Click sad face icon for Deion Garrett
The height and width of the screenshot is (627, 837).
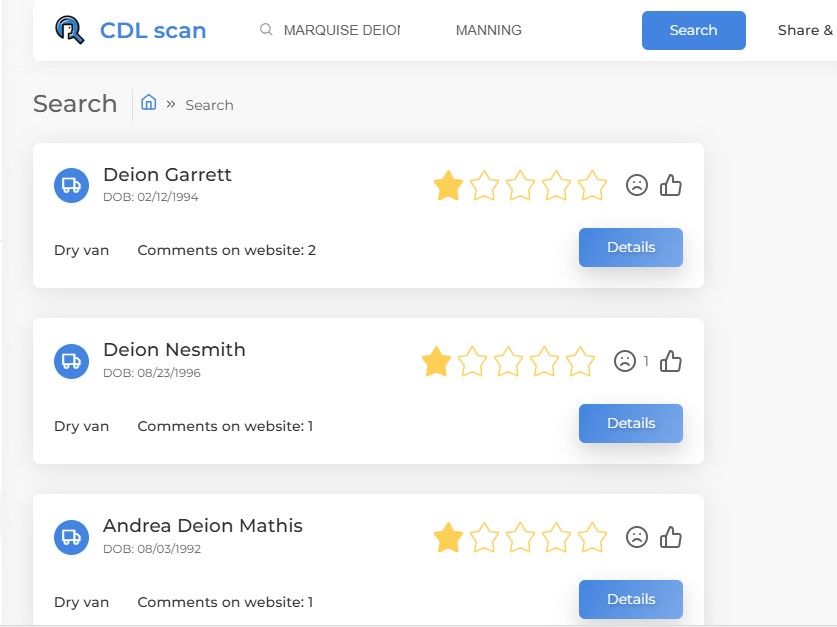click(636, 185)
